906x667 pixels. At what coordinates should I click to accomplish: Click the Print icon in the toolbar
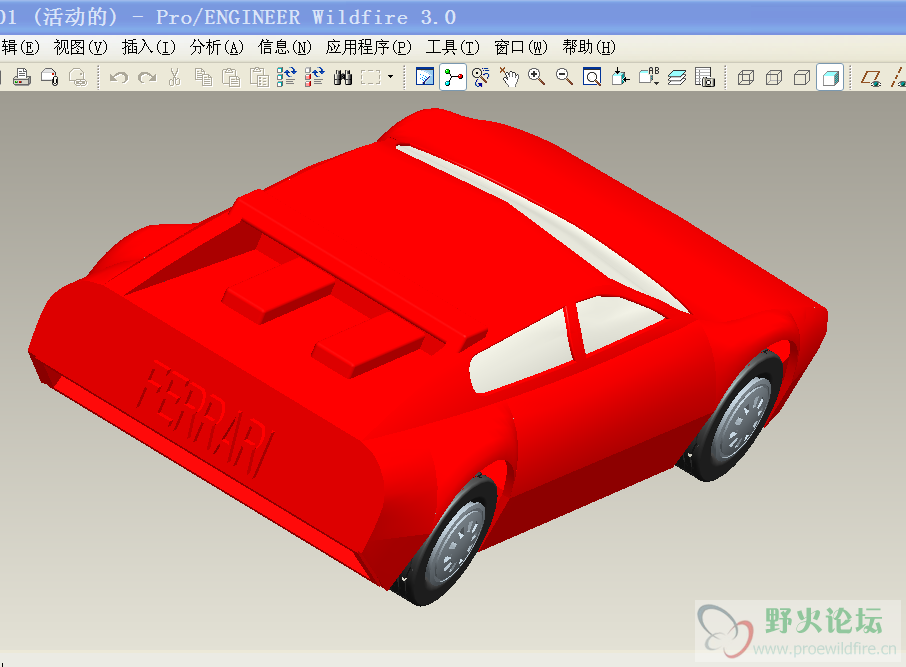pyautogui.click(x=22, y=77)
